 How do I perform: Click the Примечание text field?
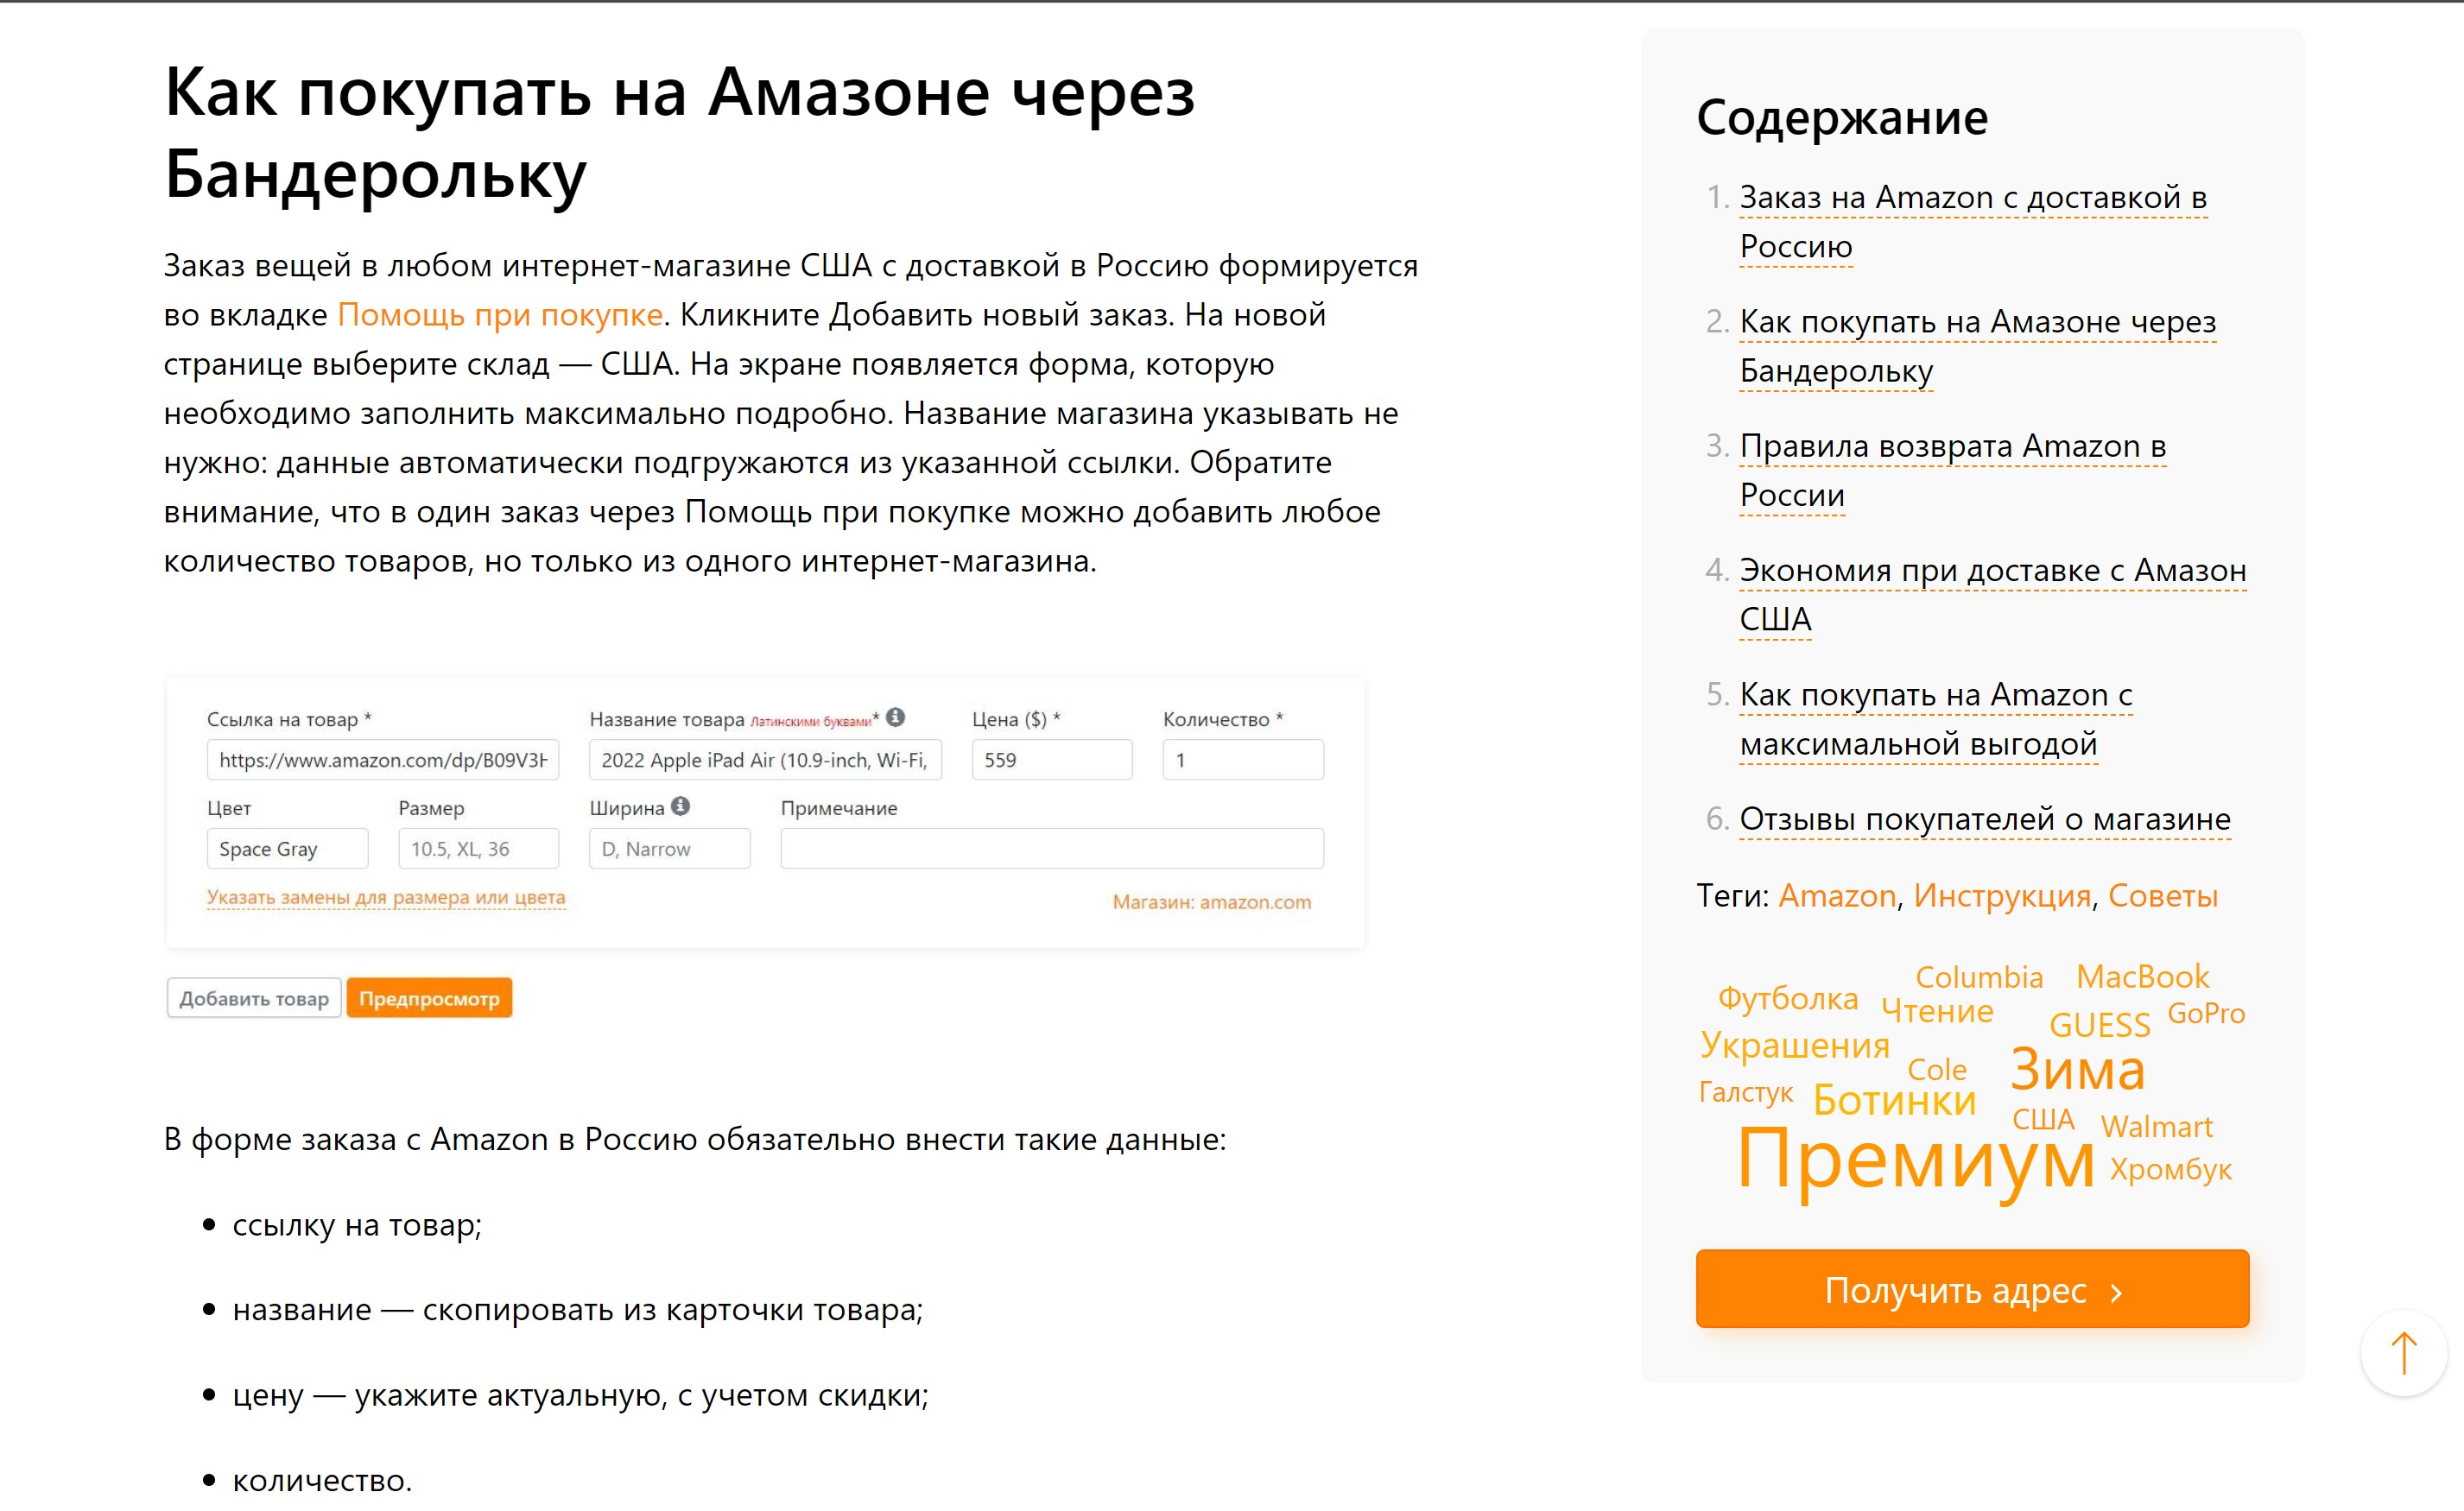[1052, 849]
